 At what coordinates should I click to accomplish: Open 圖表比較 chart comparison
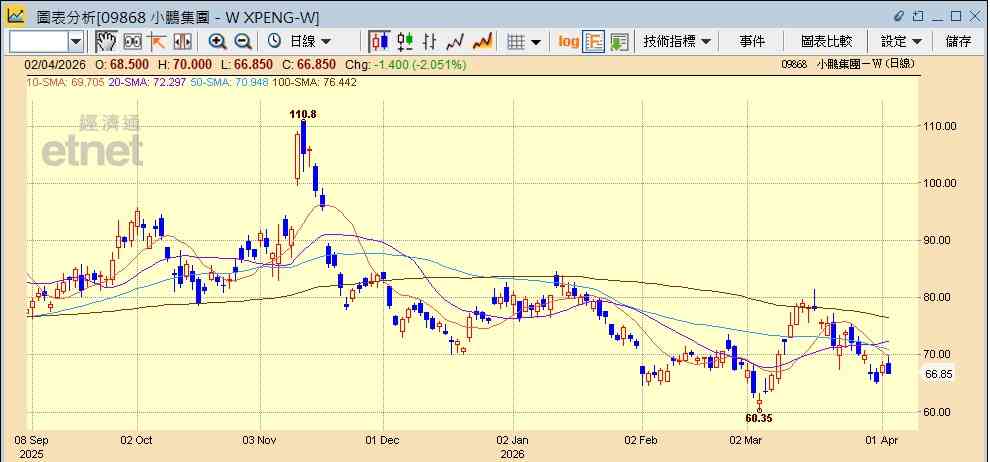click(x=826, y=42)
